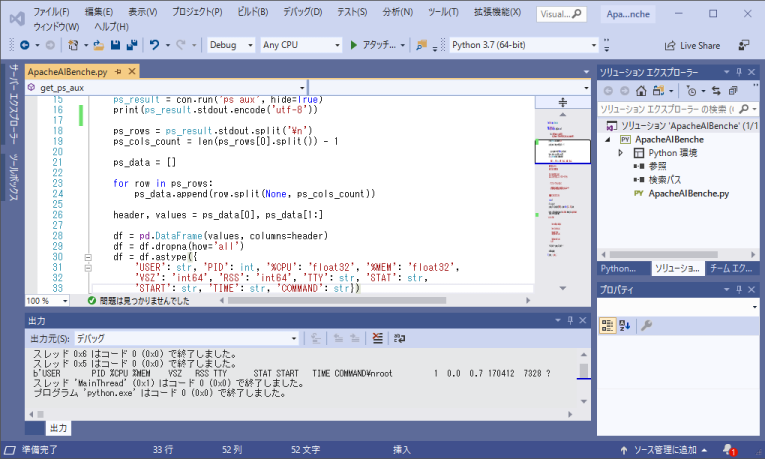Click the pending changes filter clock icon

click(691, 91)
